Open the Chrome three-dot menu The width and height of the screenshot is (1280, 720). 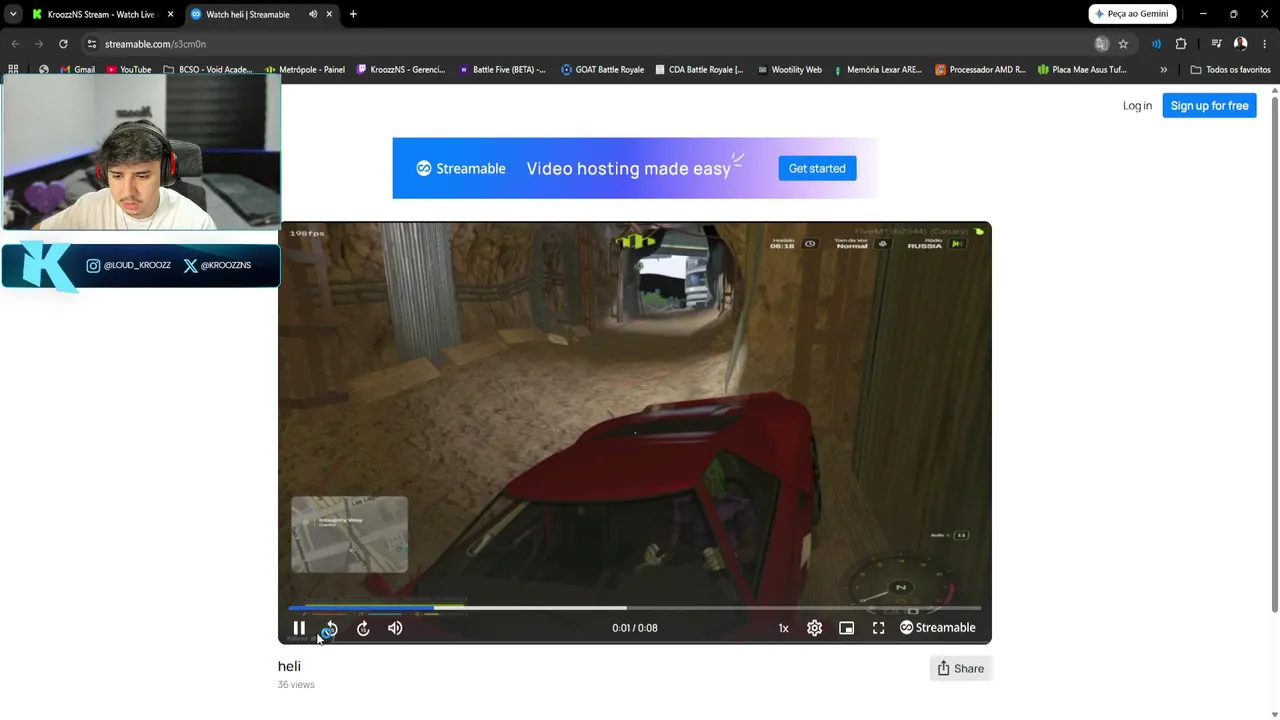tap(1265, 44)
